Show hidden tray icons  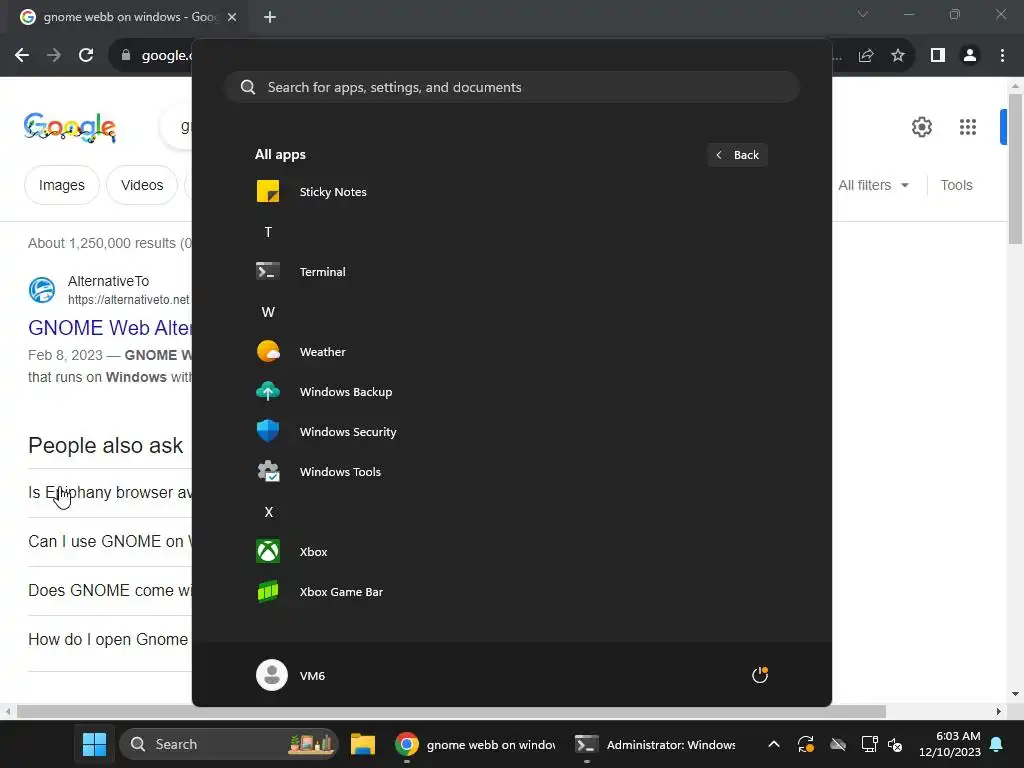click(x=774, y=744)
